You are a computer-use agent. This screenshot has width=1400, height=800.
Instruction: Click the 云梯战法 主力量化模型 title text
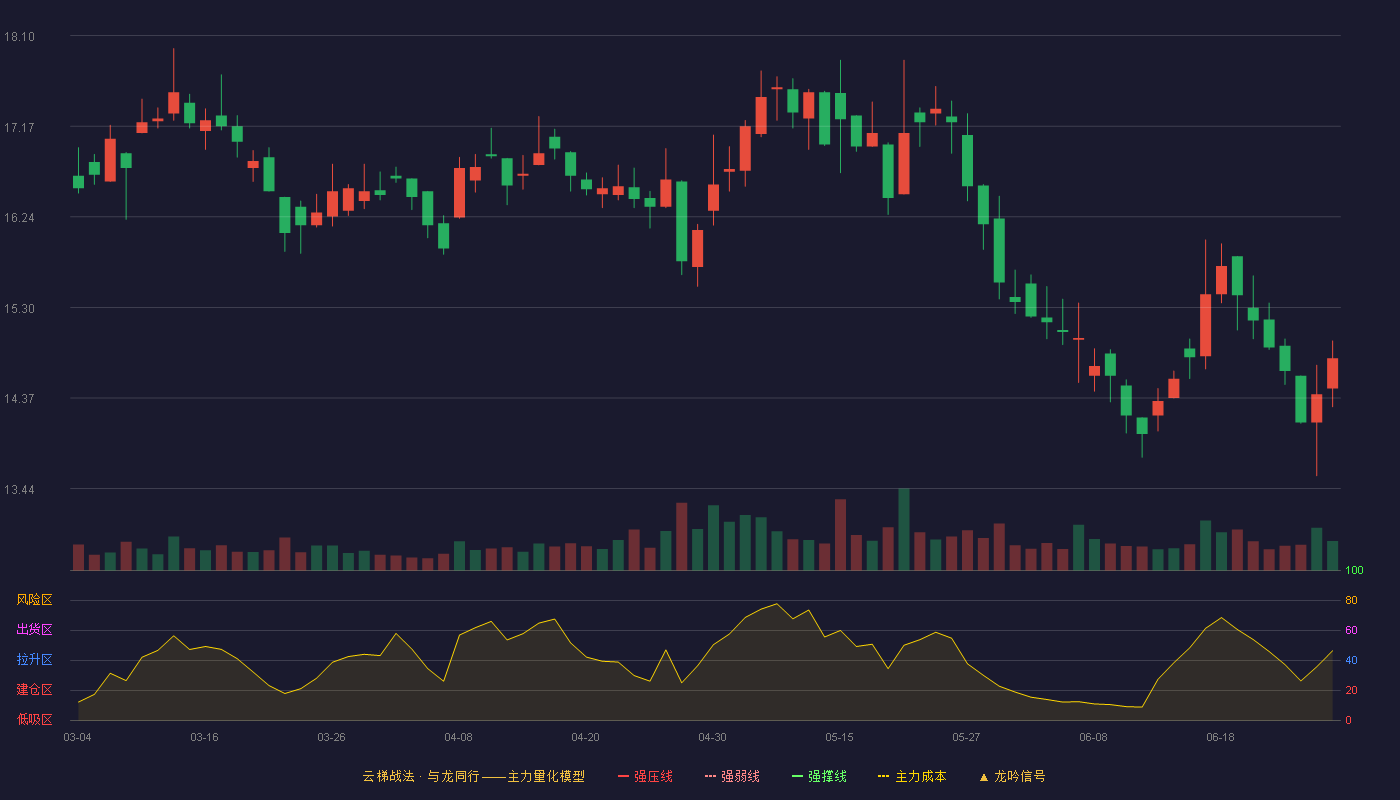coord(473,776)
